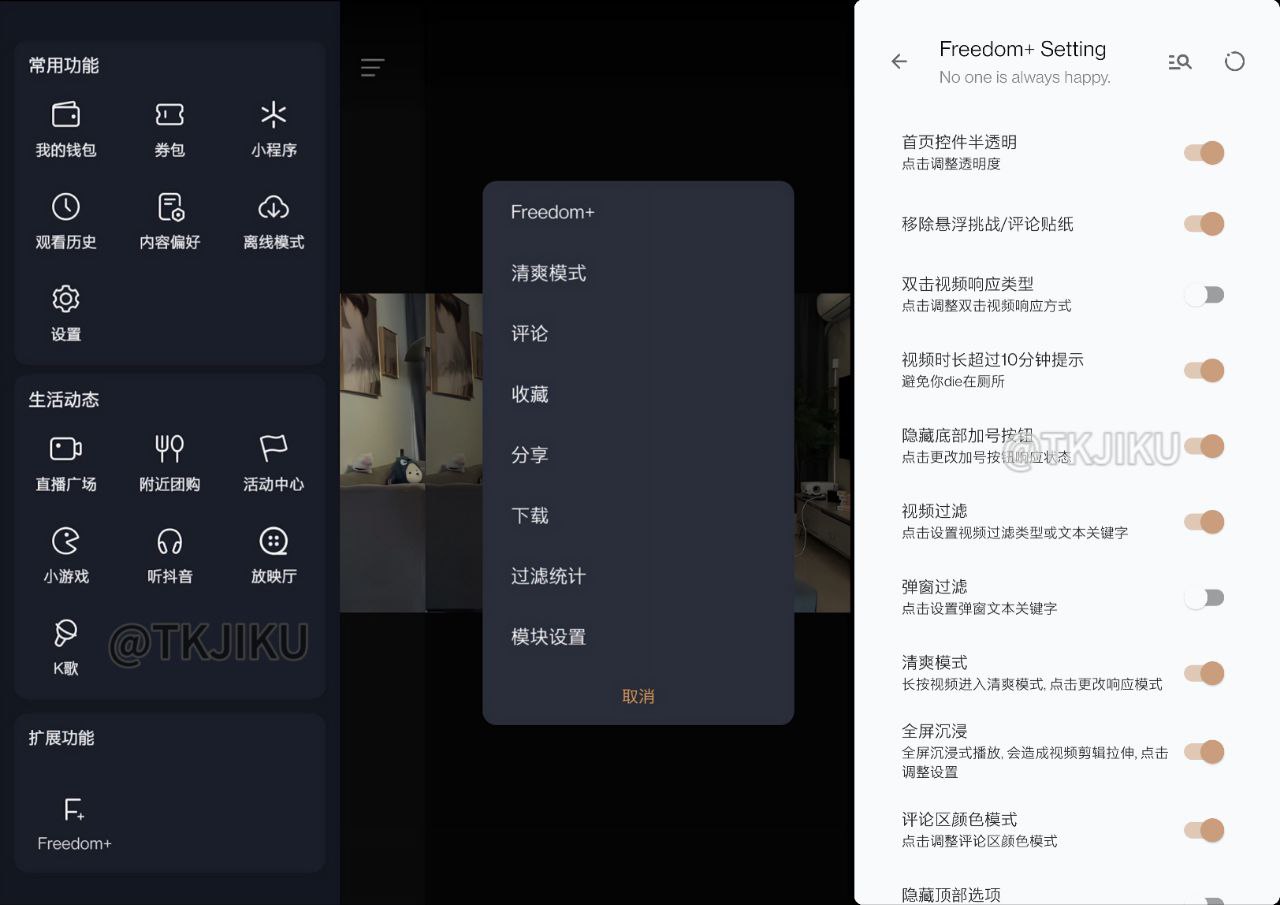
Task: Click the search list icon in Freedom+ Setting
Action: pos(1180,62)
